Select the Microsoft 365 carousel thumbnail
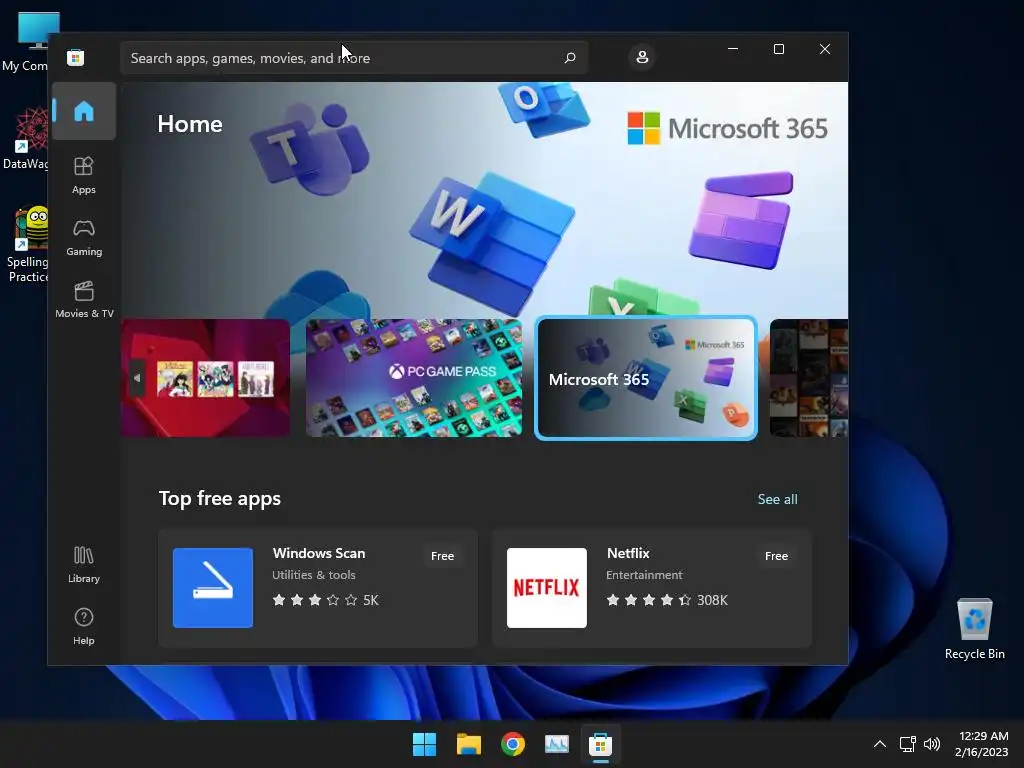Screen dimensions: 1024x768 coord(646,377)
